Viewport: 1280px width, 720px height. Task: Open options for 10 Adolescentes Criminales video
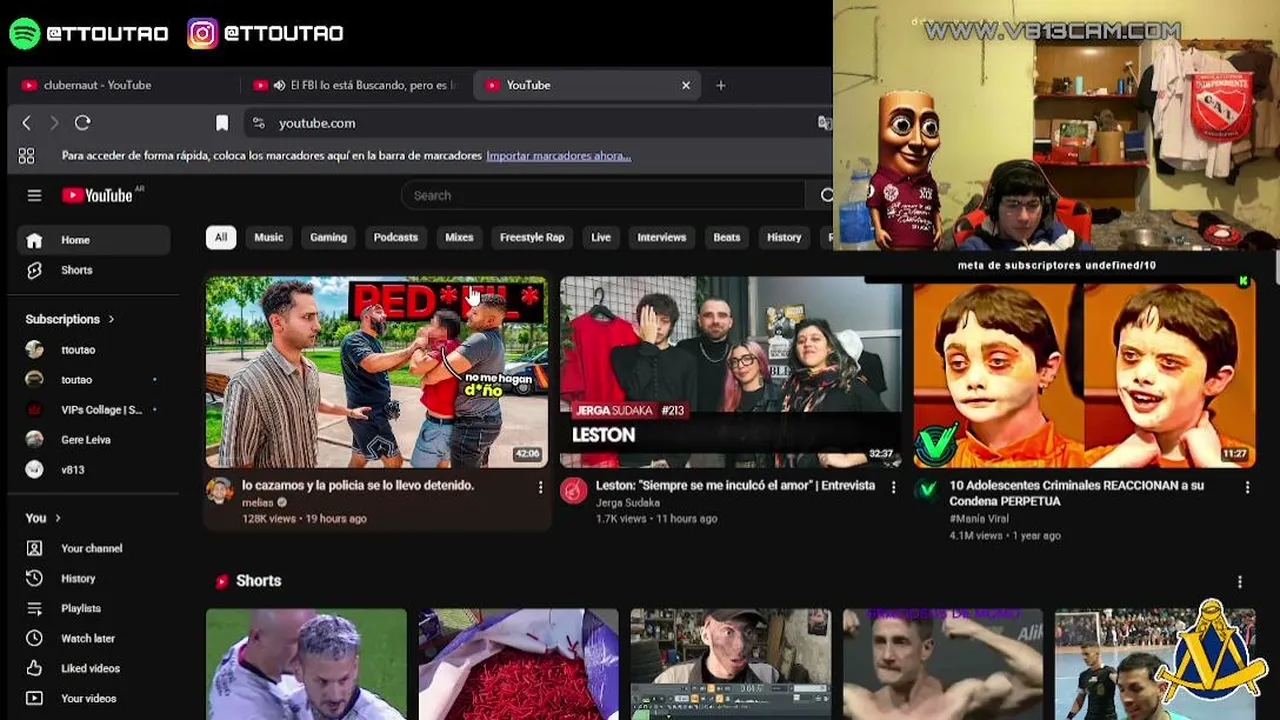coord(1247,487)
